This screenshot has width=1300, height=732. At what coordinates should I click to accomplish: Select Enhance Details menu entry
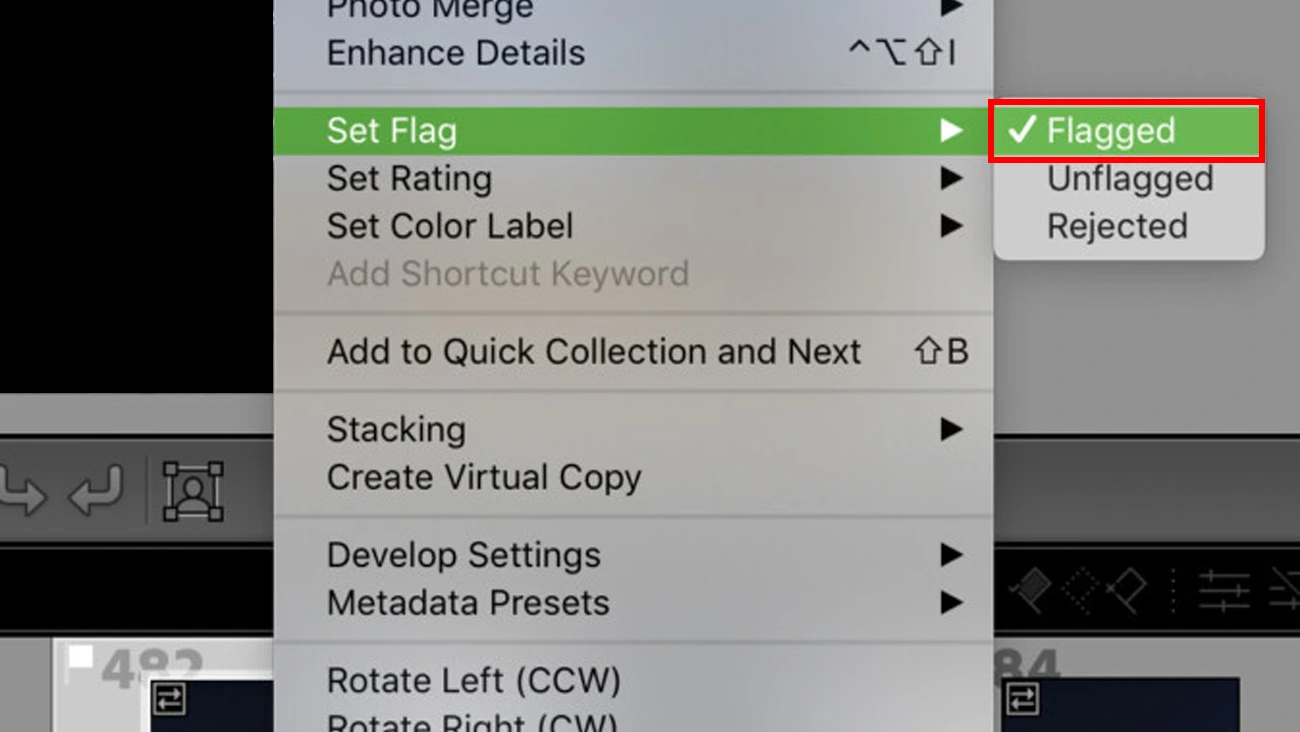456,53
